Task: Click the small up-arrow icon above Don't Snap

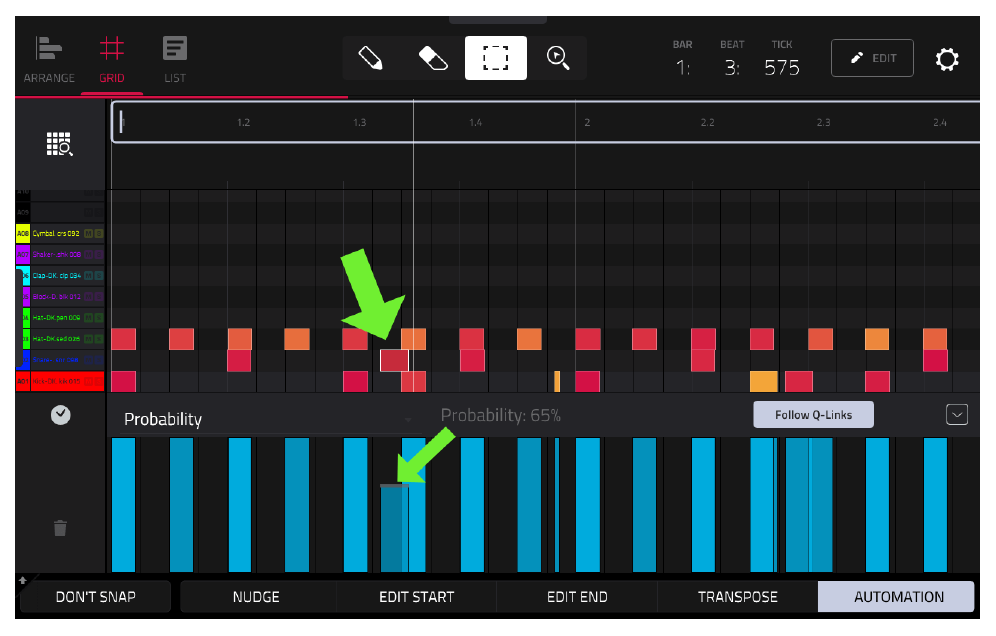Action: [23, 580]
